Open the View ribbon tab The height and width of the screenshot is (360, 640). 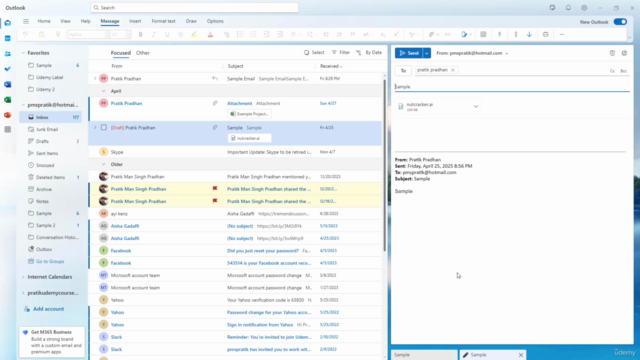point(65,21)
